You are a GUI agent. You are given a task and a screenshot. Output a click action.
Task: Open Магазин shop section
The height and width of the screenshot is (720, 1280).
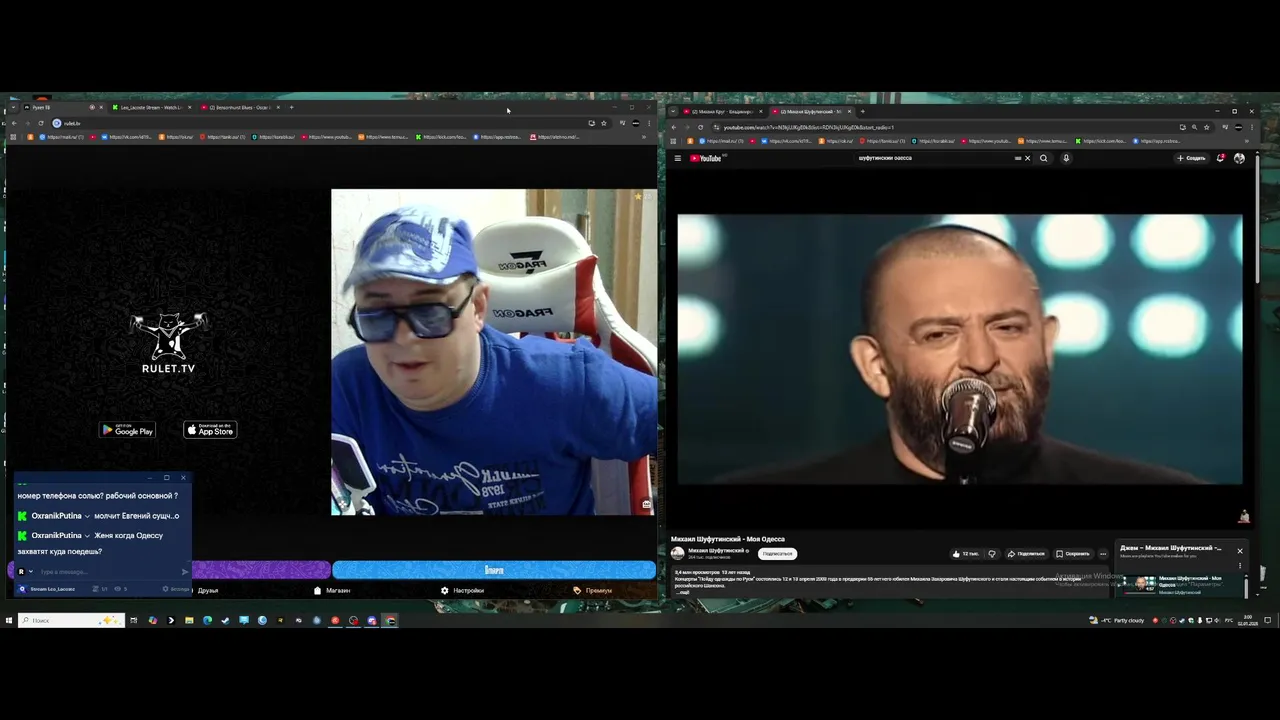[x=332, y=590]
